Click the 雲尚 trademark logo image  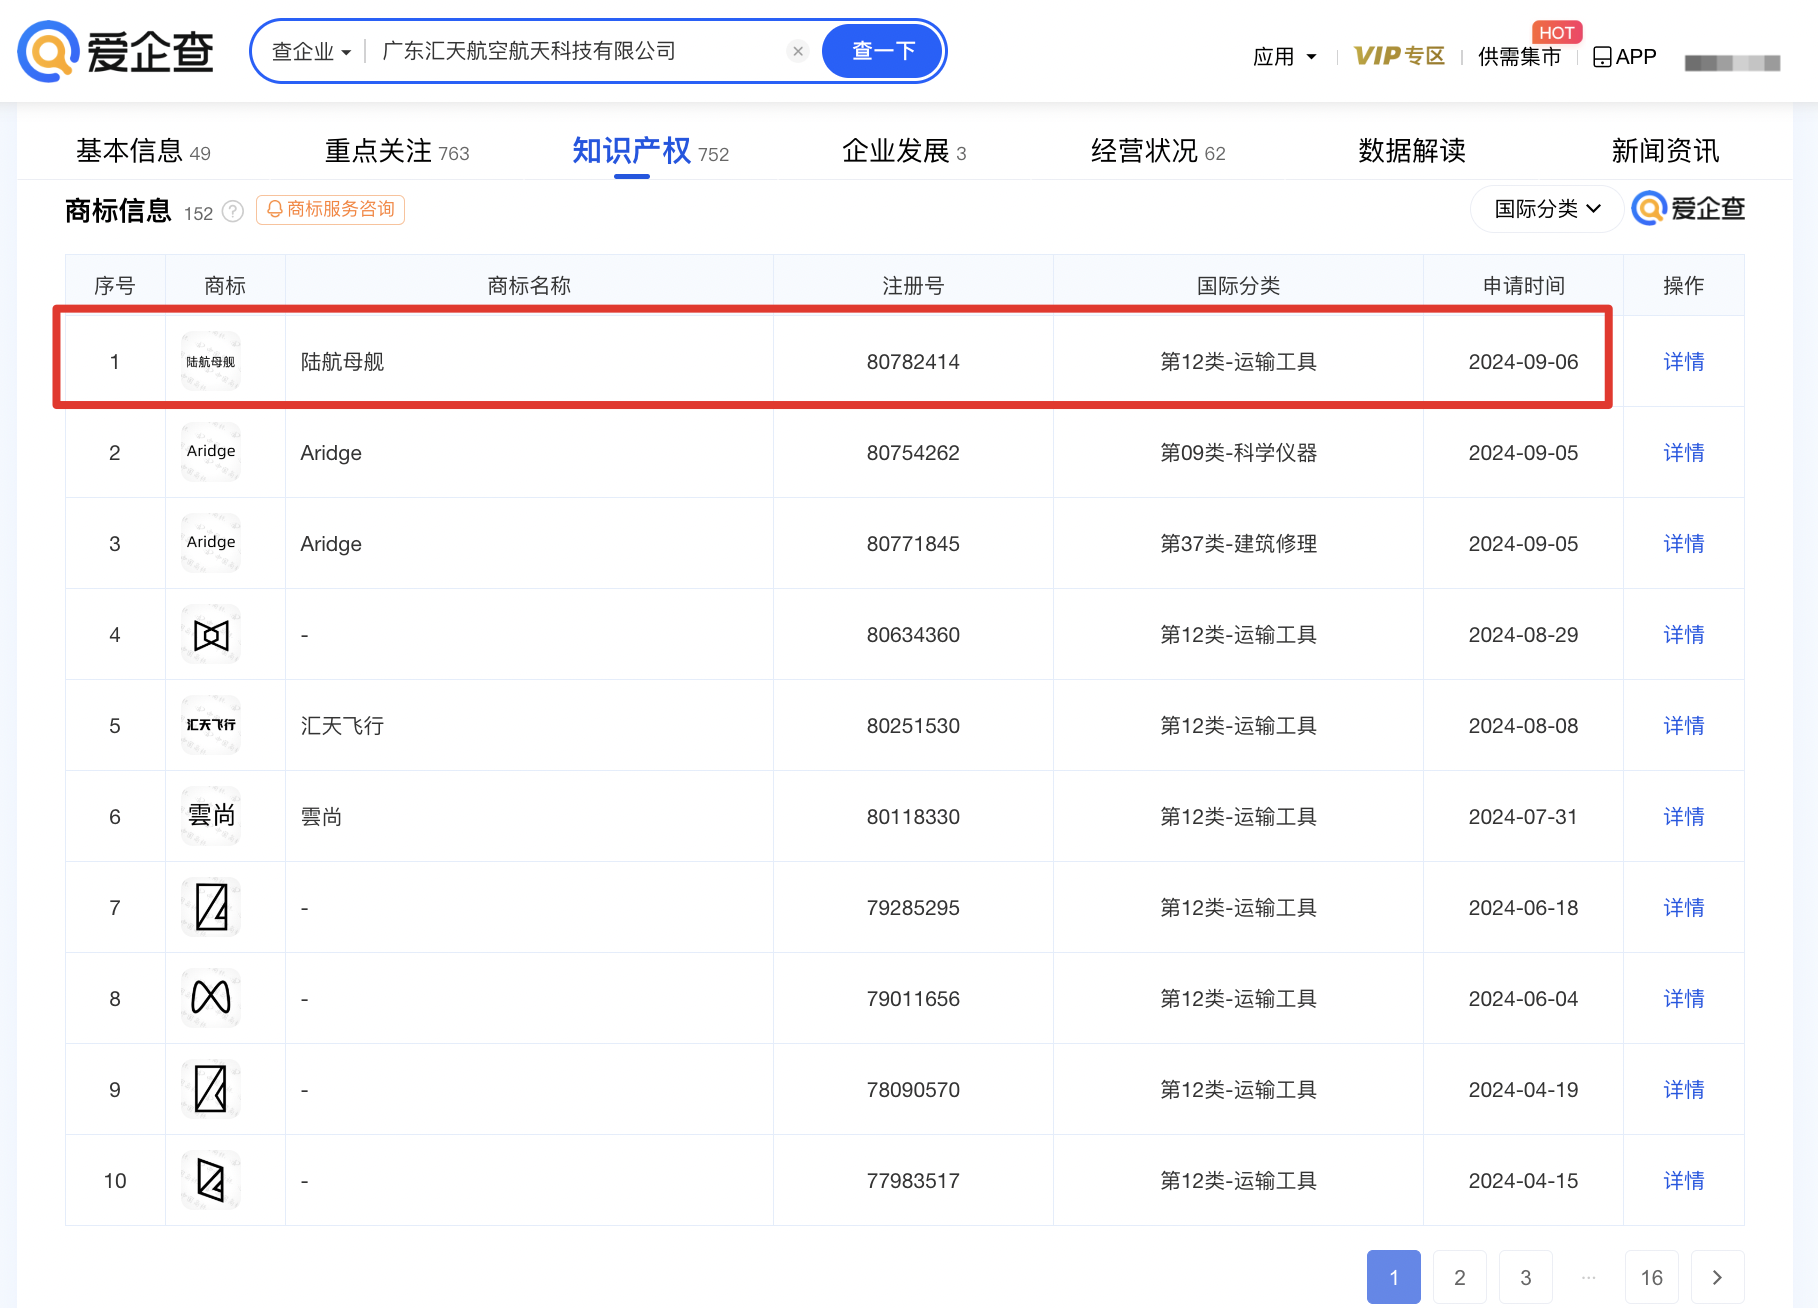click(x=211, y=816)
